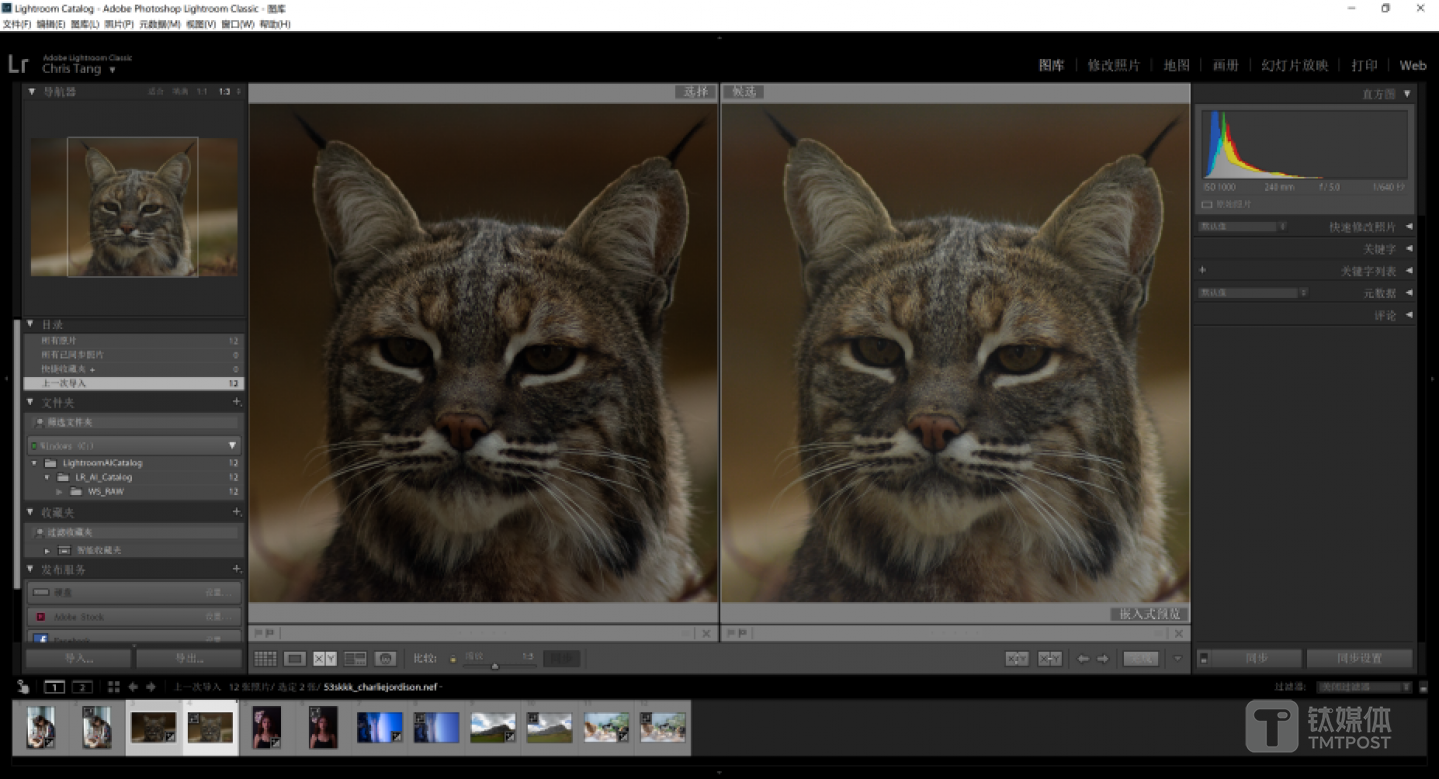The height and width of the screenshot is (779, 1439).
Task: Collapse the Navigator panel
Action: [x=32, y=91]
